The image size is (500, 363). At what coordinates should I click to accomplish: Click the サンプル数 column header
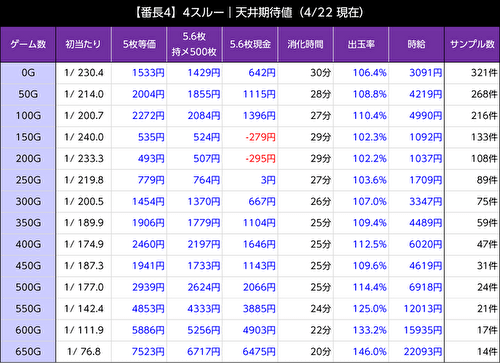[472, 44]
